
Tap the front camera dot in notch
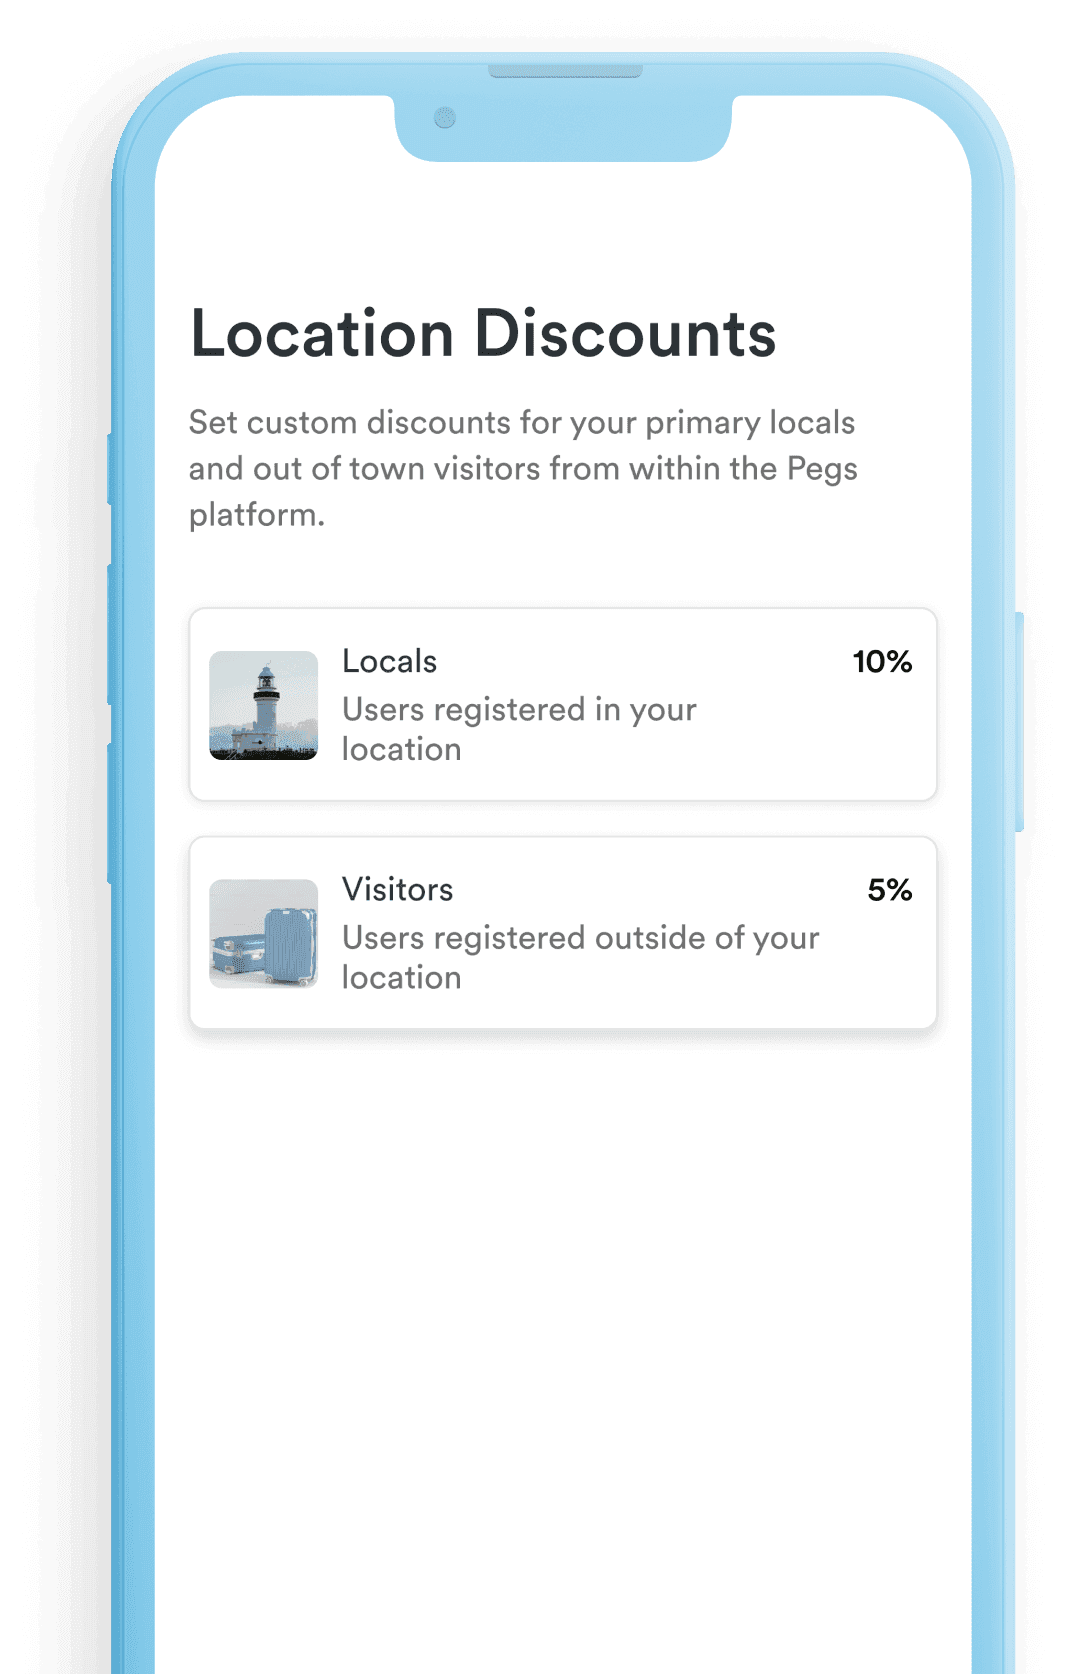pyautogui.click(x=445, y=118)
